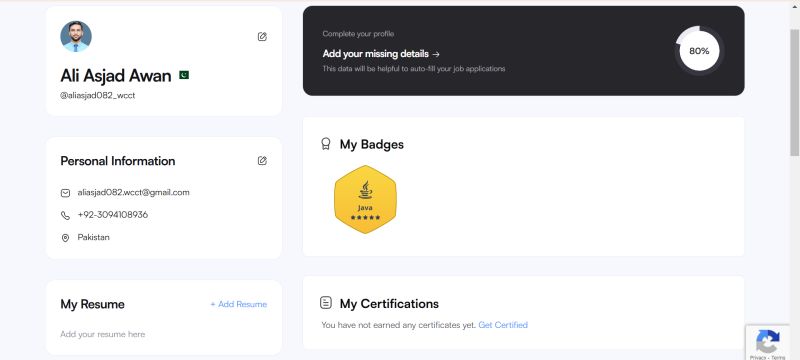Select the @aliasjad082_wcct username
800x360 pixels.
(x=98, y=95)
